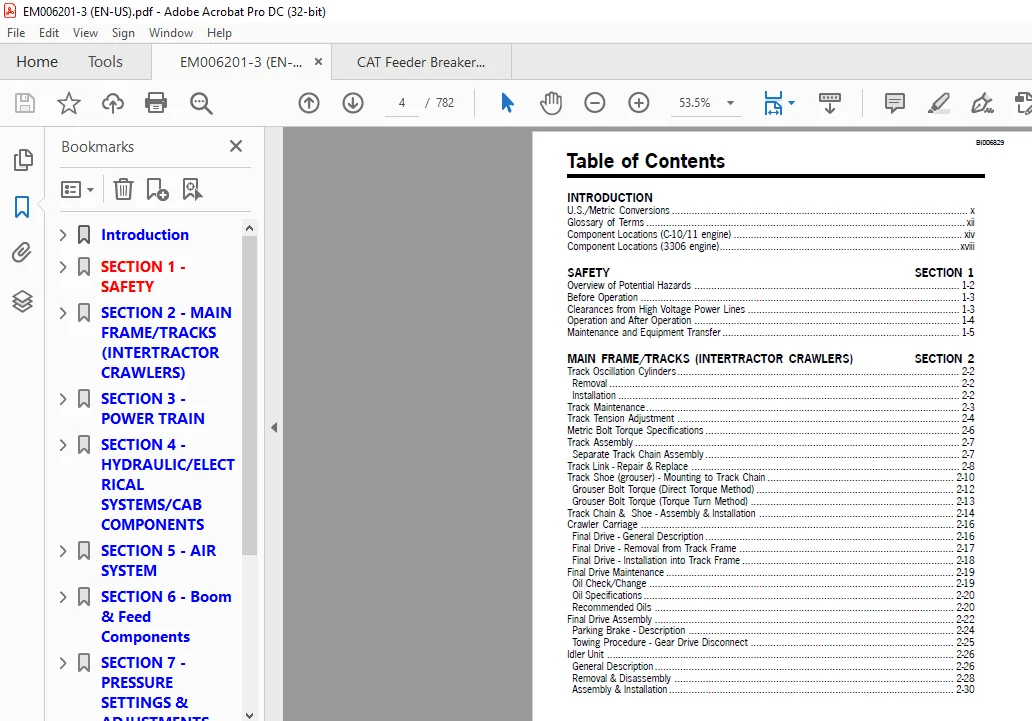Click the Sign document pen icon
This screenshot has height=721, width=1032.
pos(982,103)
